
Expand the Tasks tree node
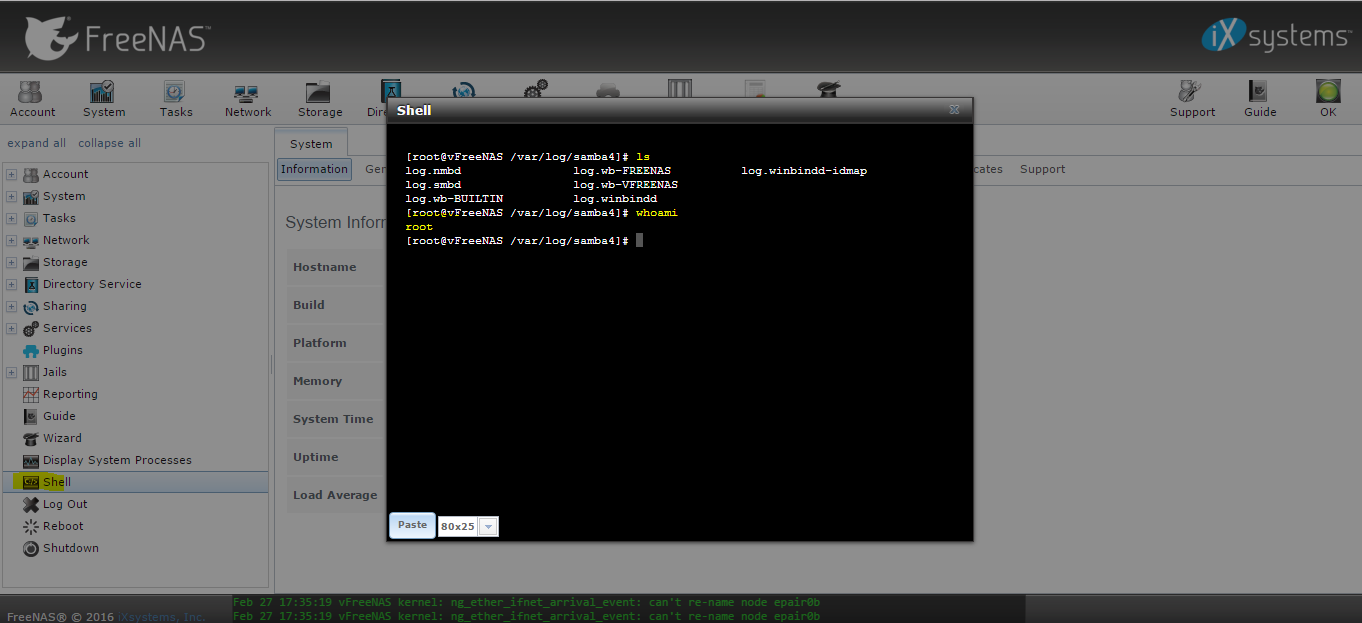(12, 218)
